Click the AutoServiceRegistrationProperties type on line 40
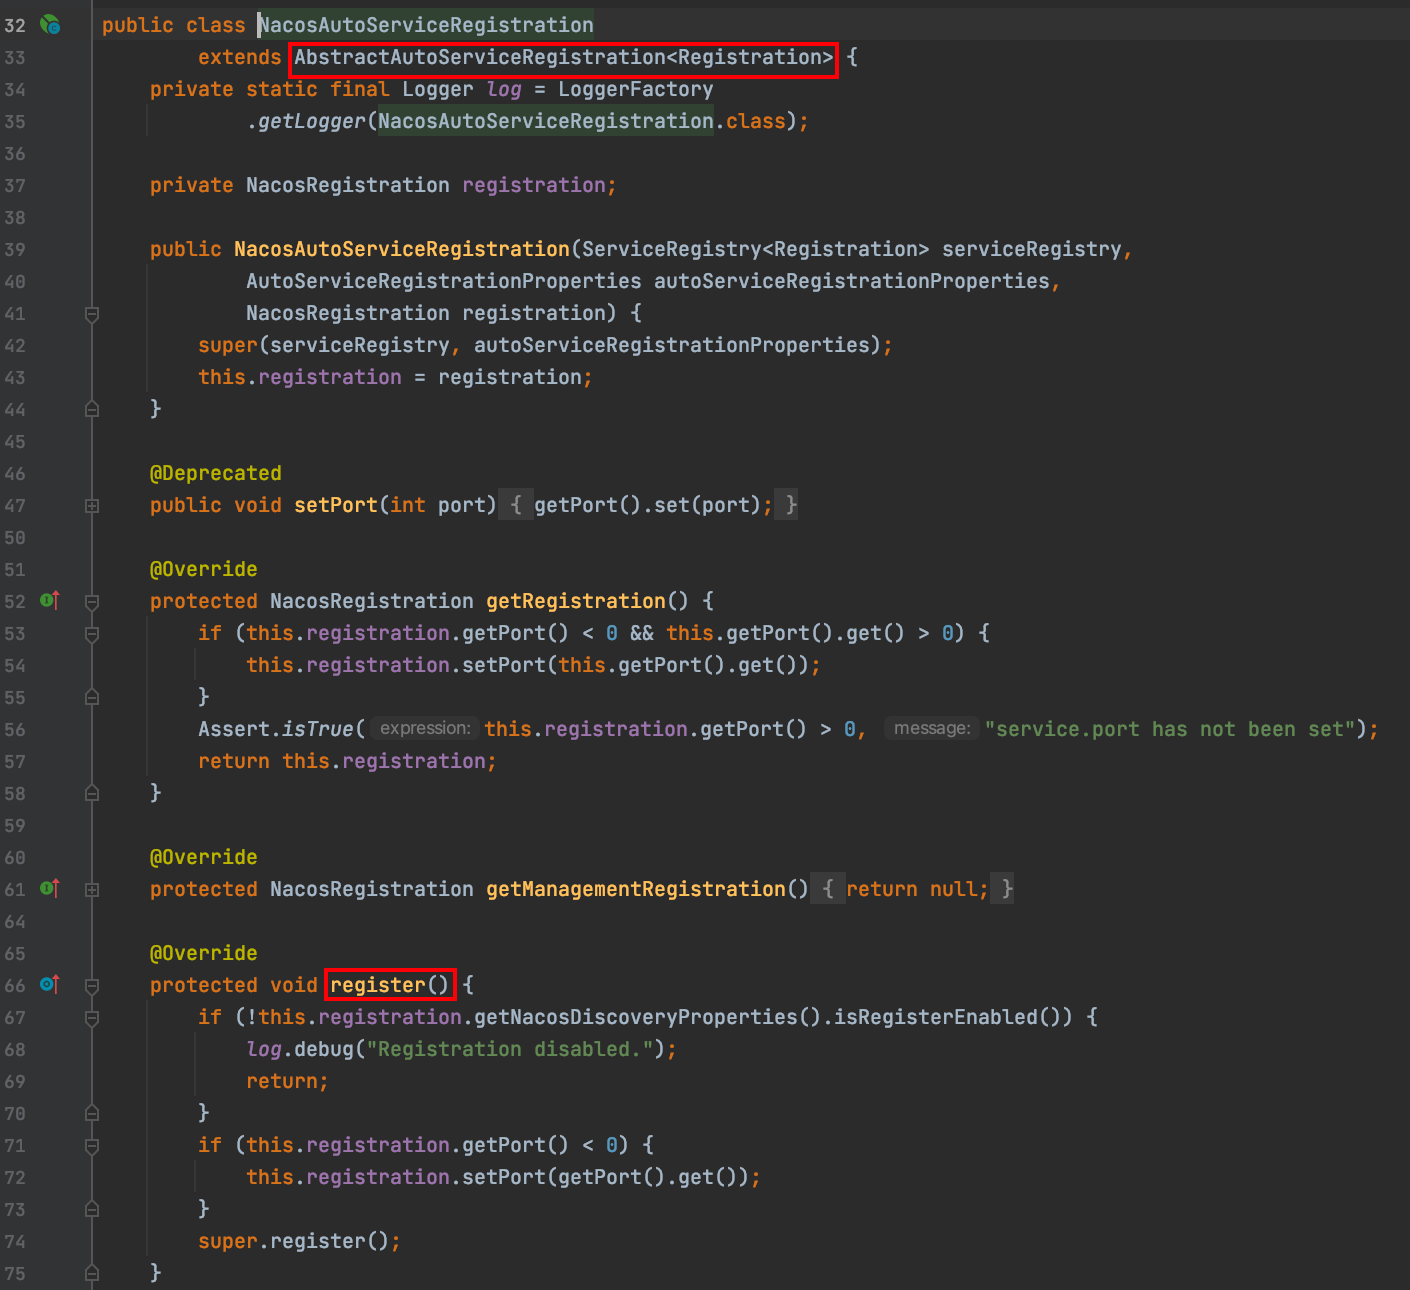 [x=444, y=281]
